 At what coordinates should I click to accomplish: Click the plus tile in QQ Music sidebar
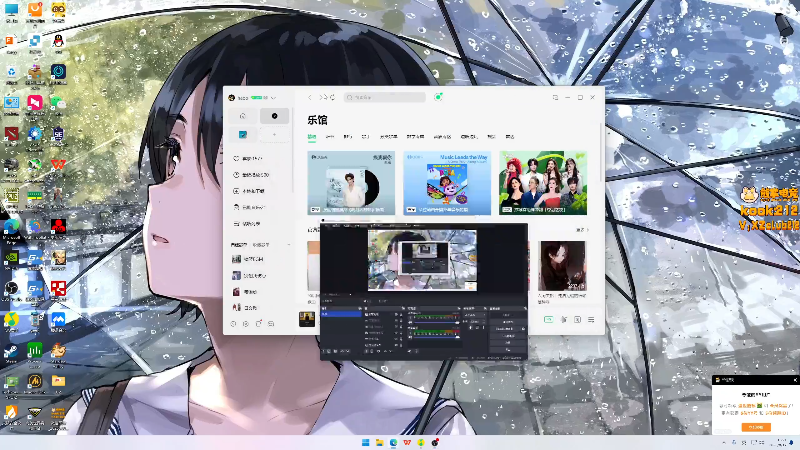pos(274,135)
